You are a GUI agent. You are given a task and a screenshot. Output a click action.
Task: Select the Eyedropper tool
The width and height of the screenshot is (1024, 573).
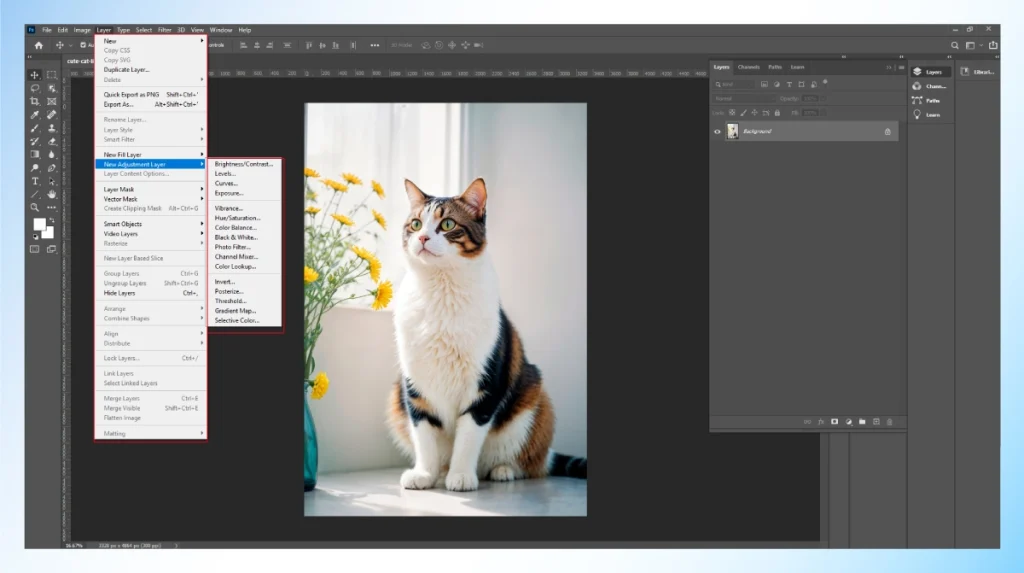click(x=35, y=115)
